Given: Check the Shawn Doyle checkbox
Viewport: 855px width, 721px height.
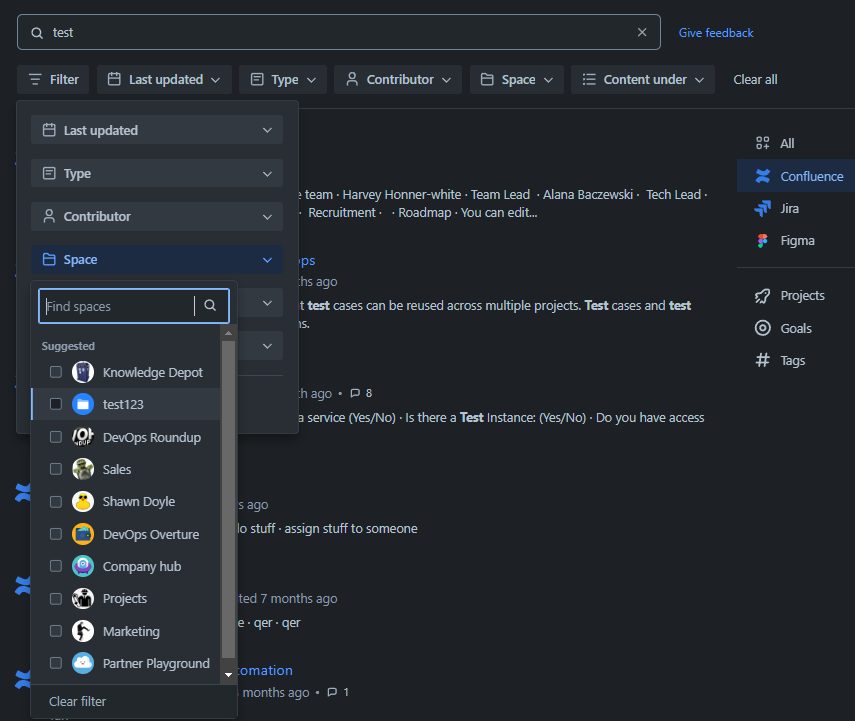Looking at the screenshot, I should click(x=56, y=502).
